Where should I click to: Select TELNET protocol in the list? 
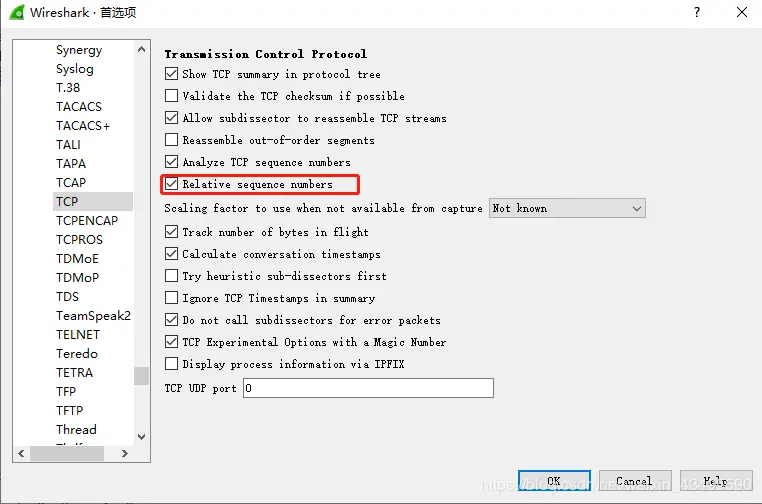pyautogui.click(x=78, y=334)
